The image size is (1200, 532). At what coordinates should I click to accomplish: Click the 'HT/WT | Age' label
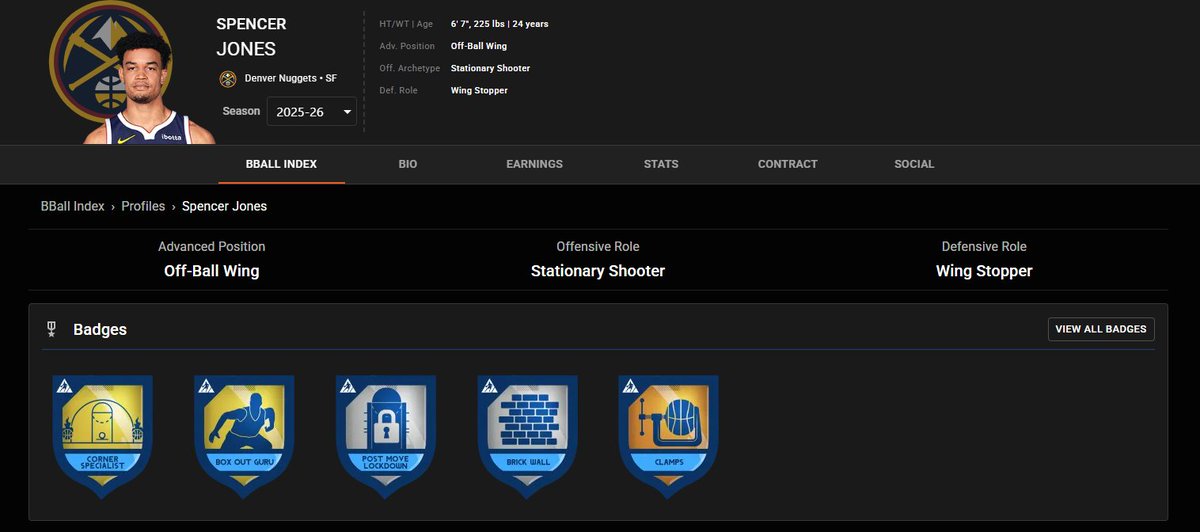(x=406, y=24)
